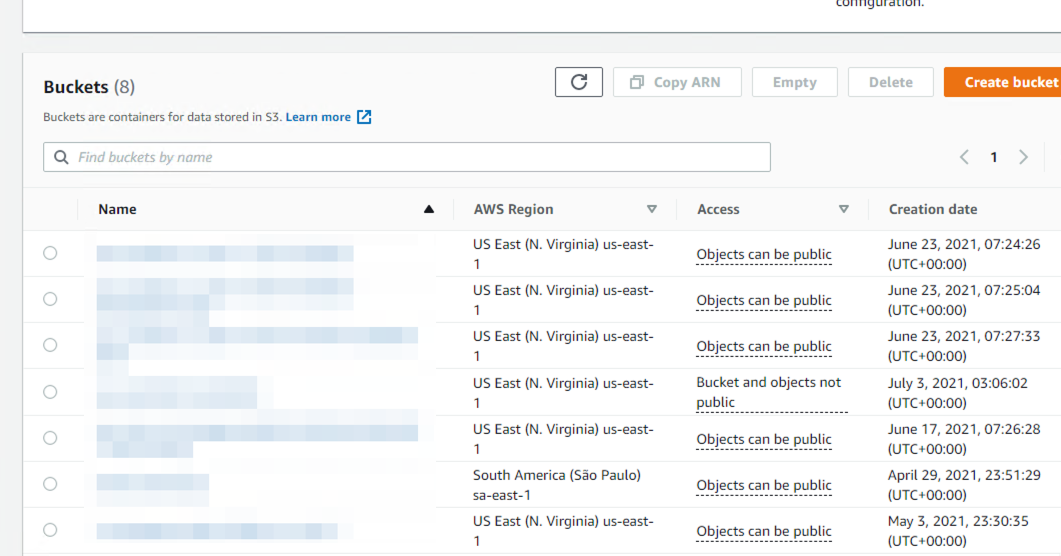Viewport: 1061px width, 556px height.
Task: Click Access info for 07:24:26 bucket
Action: click(764, 254)
